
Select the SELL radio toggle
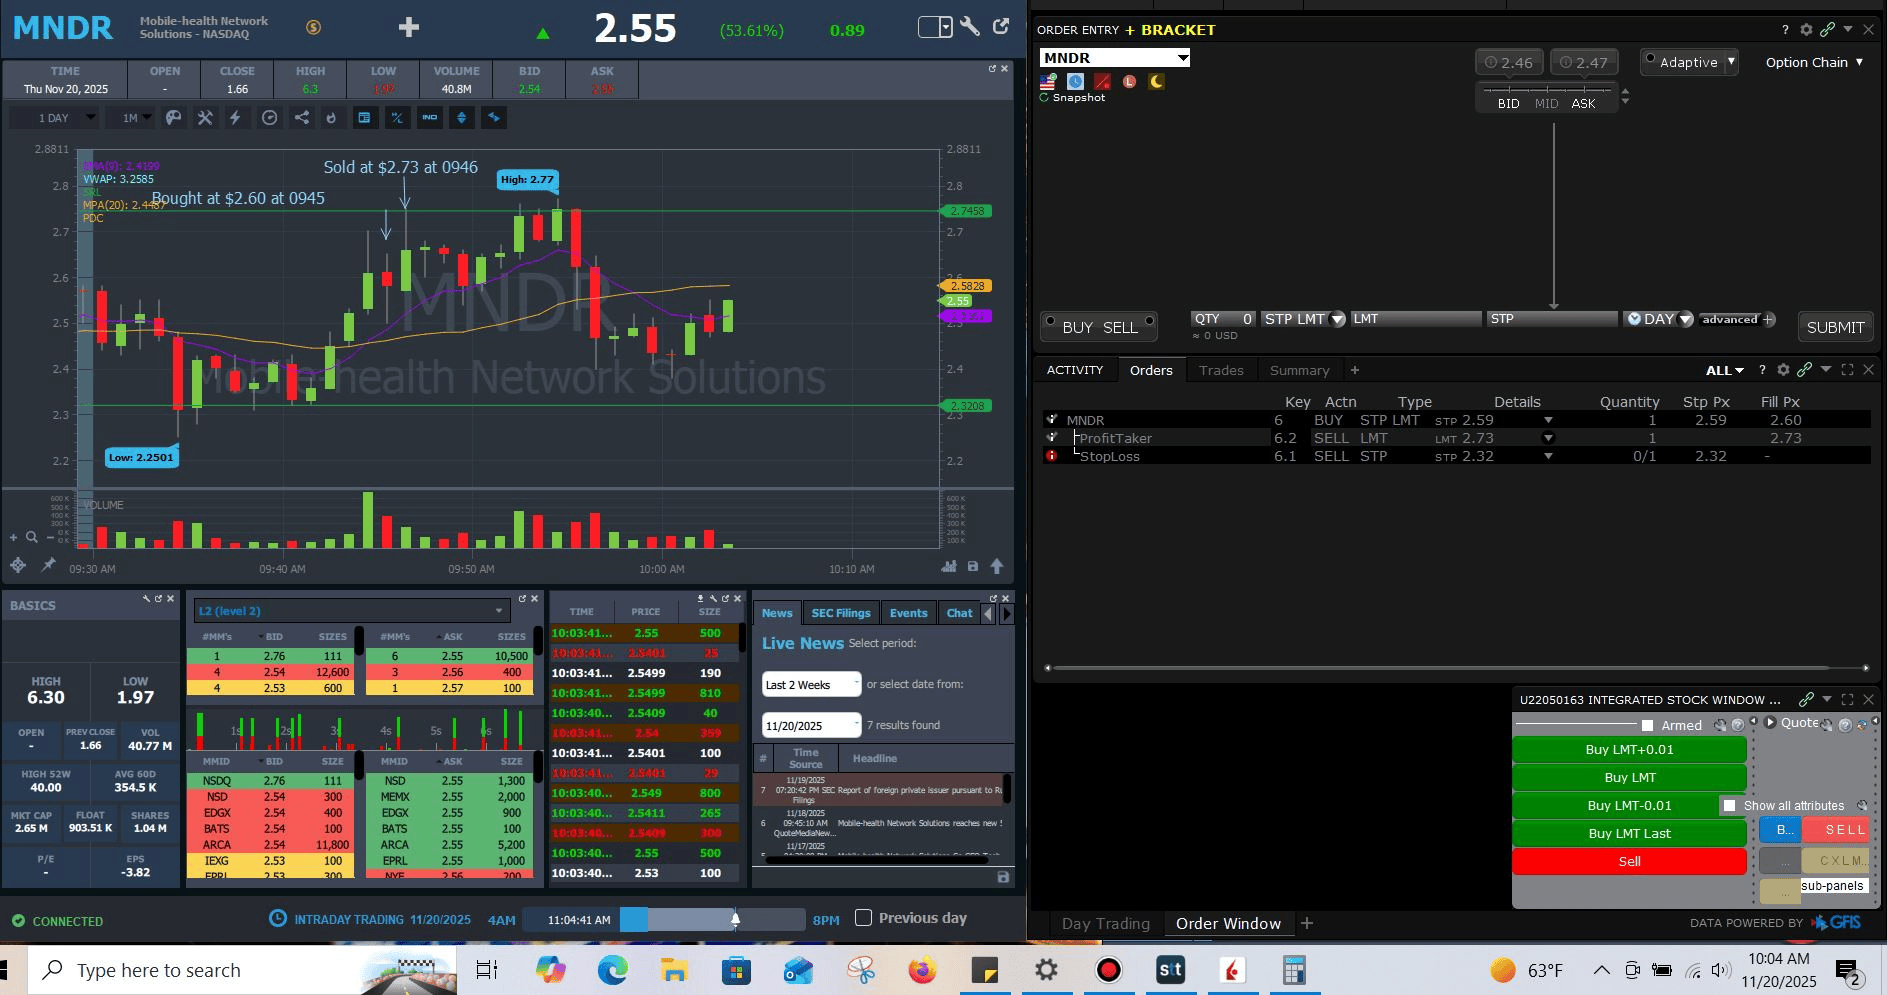(x=1149, y=321)
